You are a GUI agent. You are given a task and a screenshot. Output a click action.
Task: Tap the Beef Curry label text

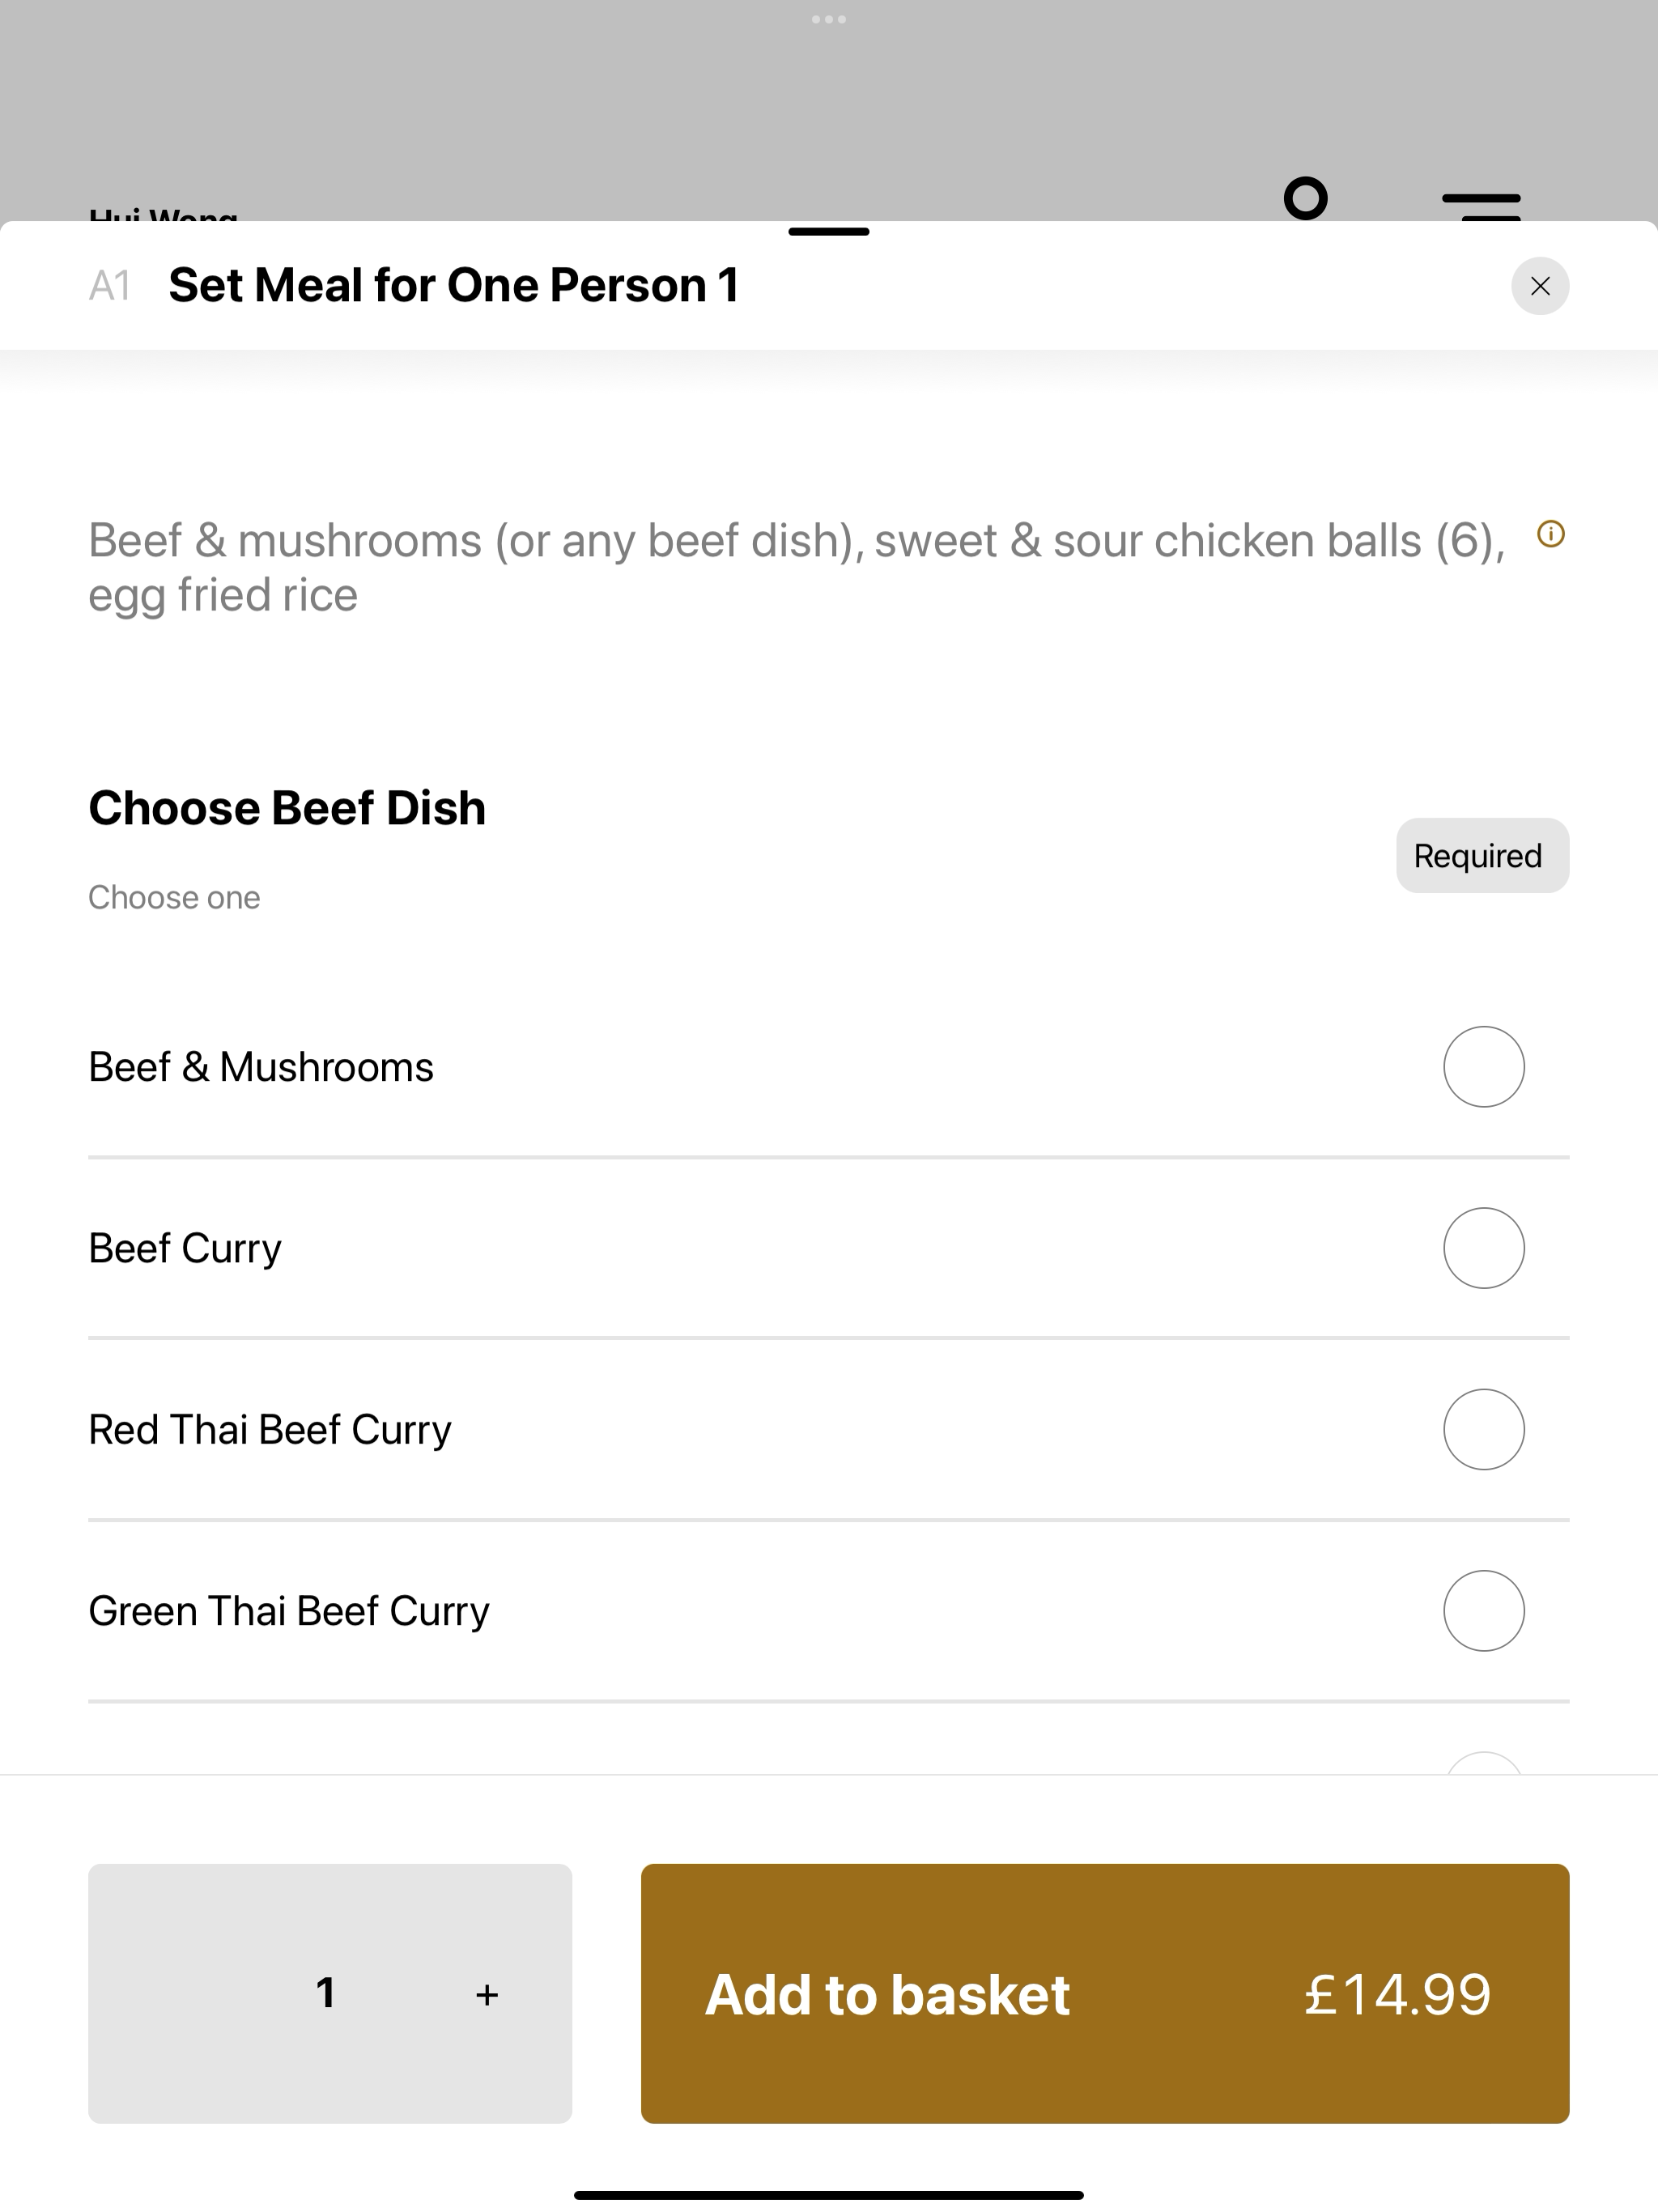click(185, 1248)
